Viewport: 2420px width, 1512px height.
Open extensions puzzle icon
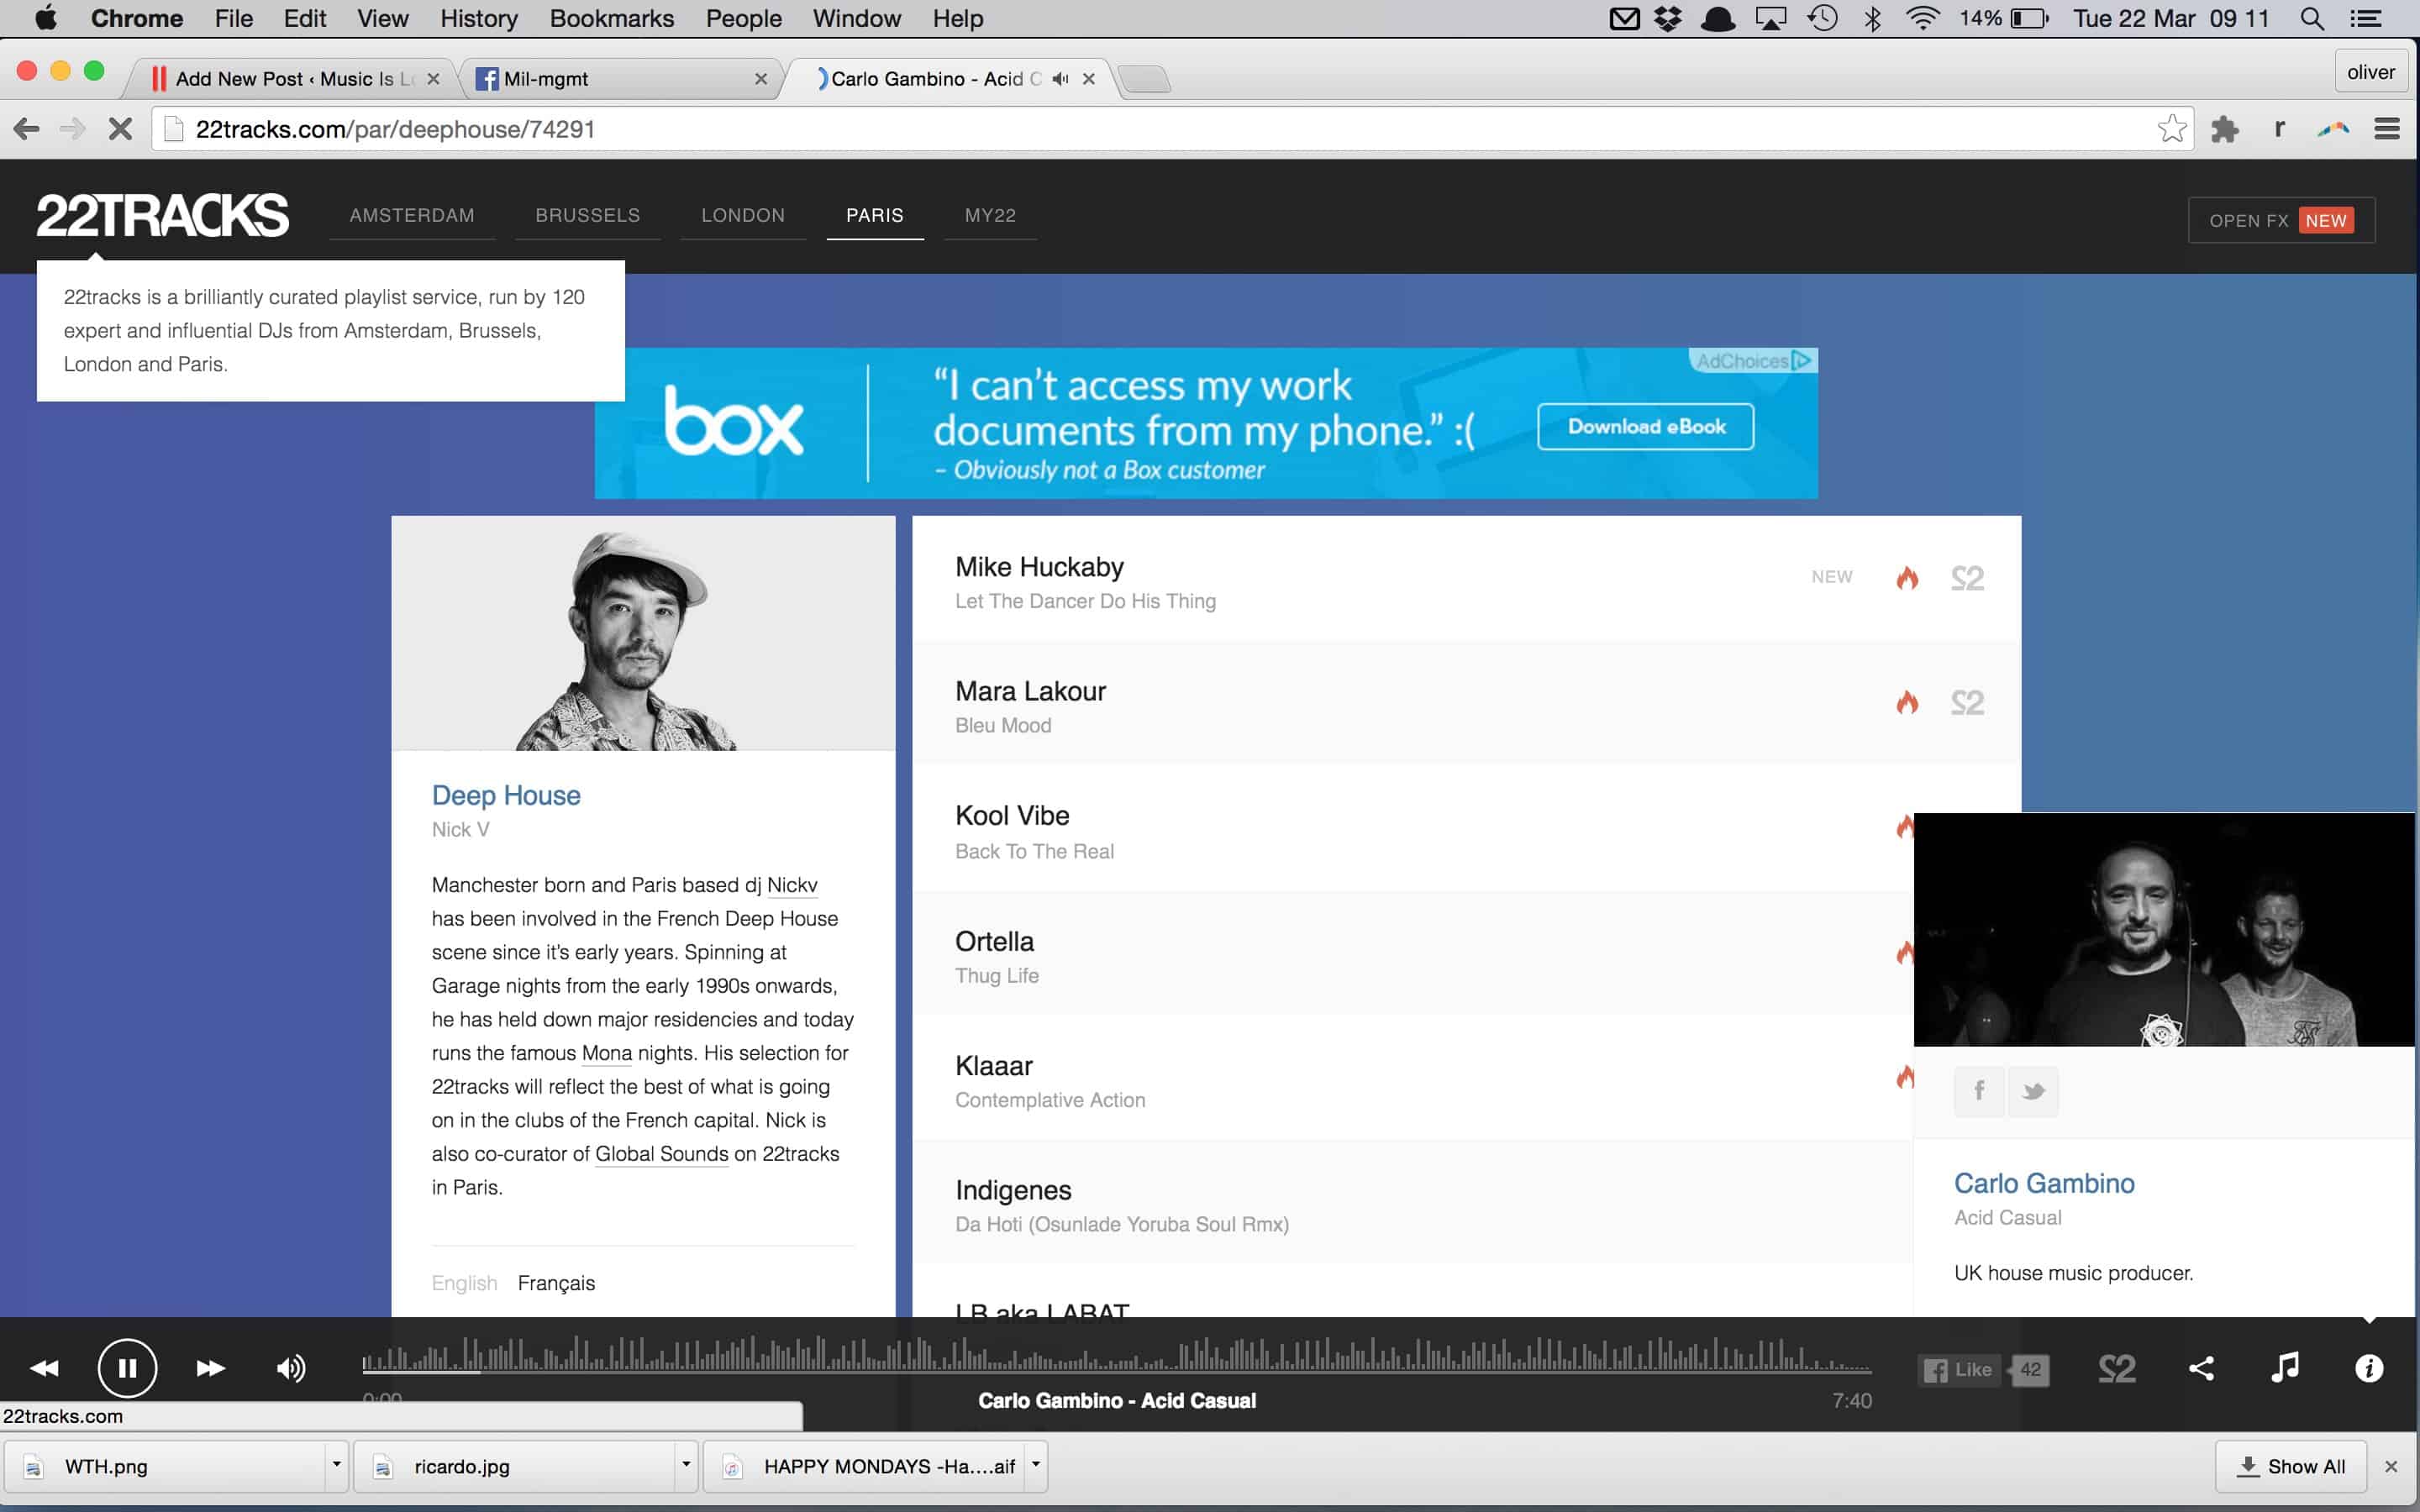pos(2224,129)
